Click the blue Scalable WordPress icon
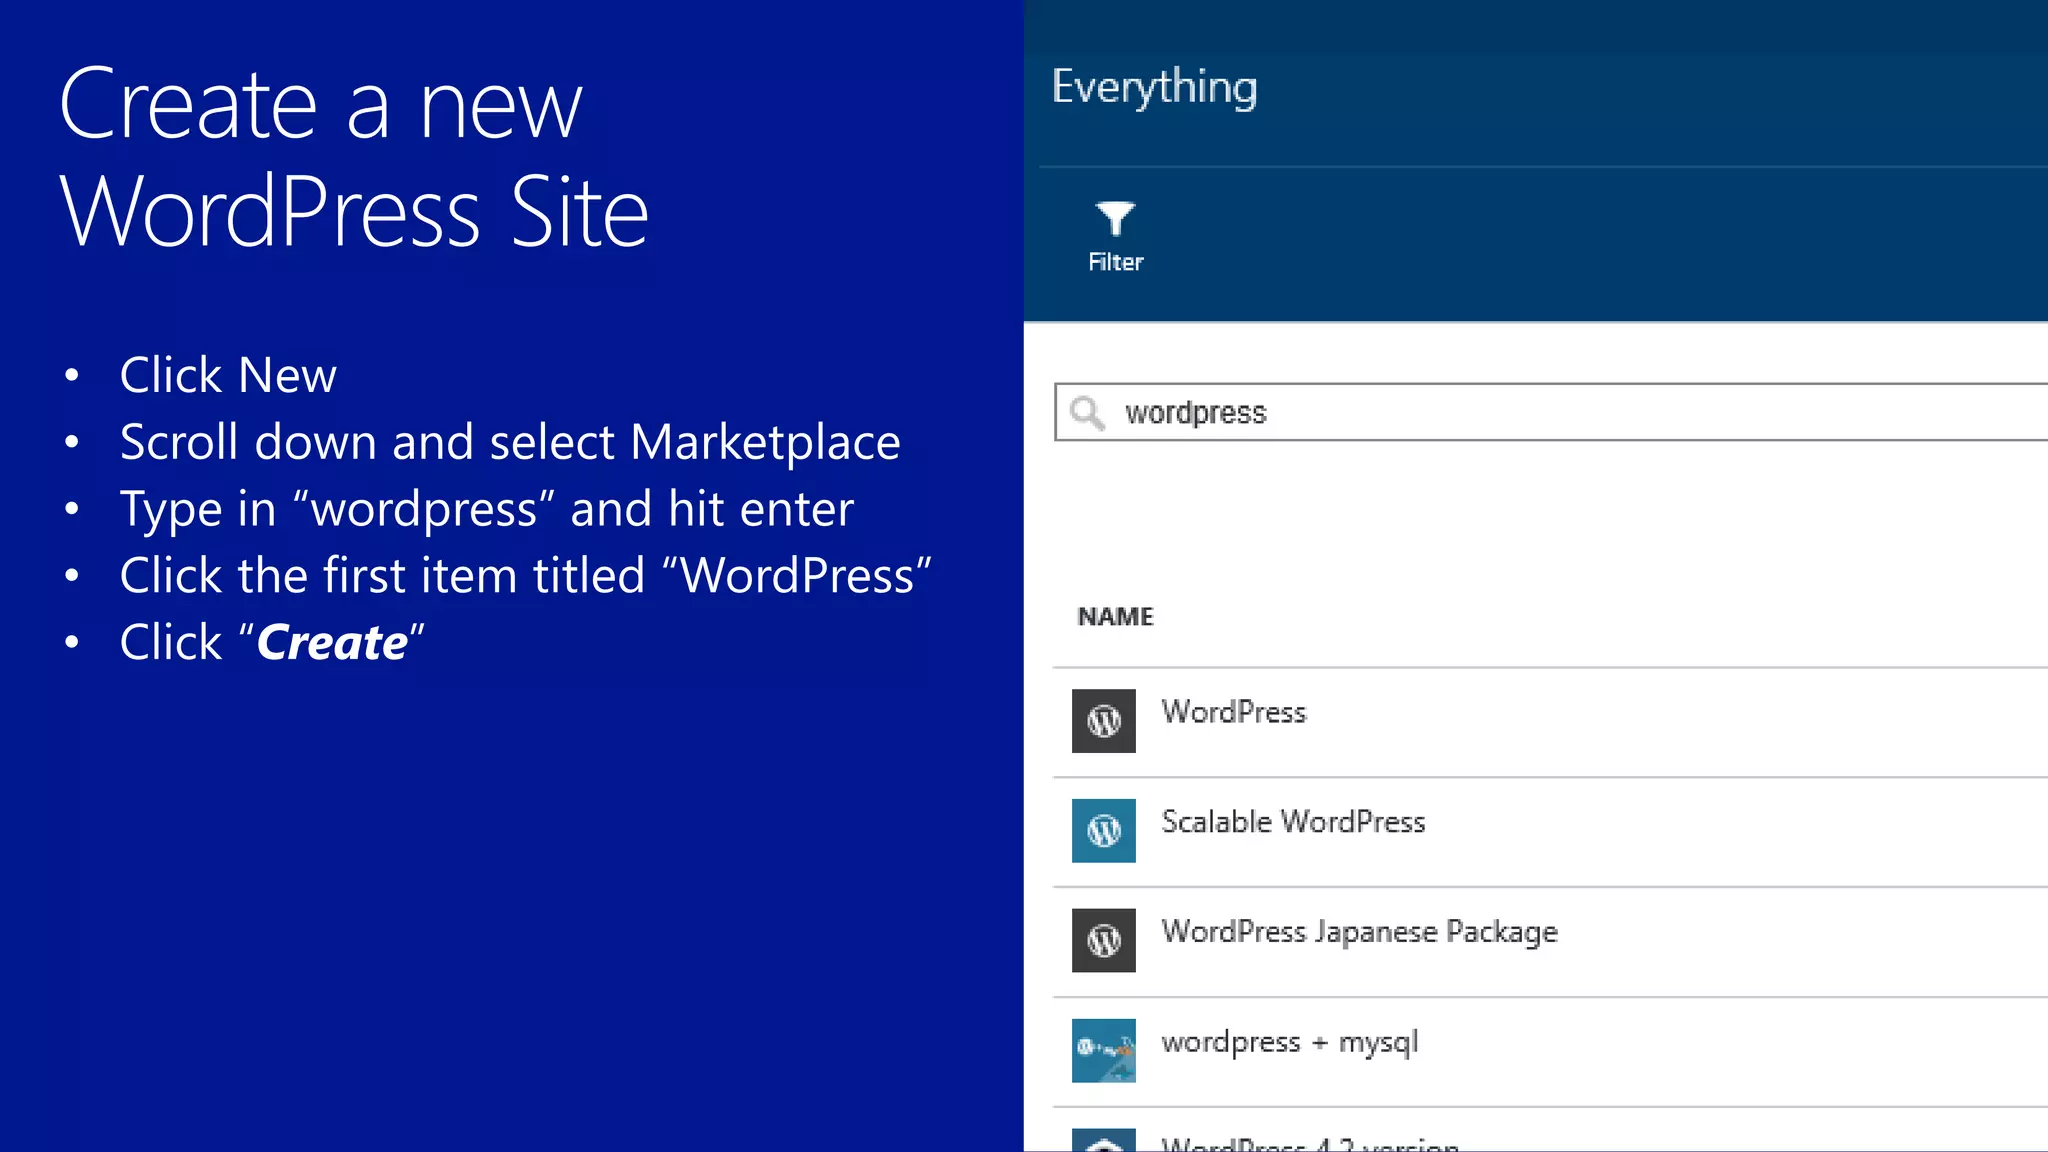 point(1103,830)
